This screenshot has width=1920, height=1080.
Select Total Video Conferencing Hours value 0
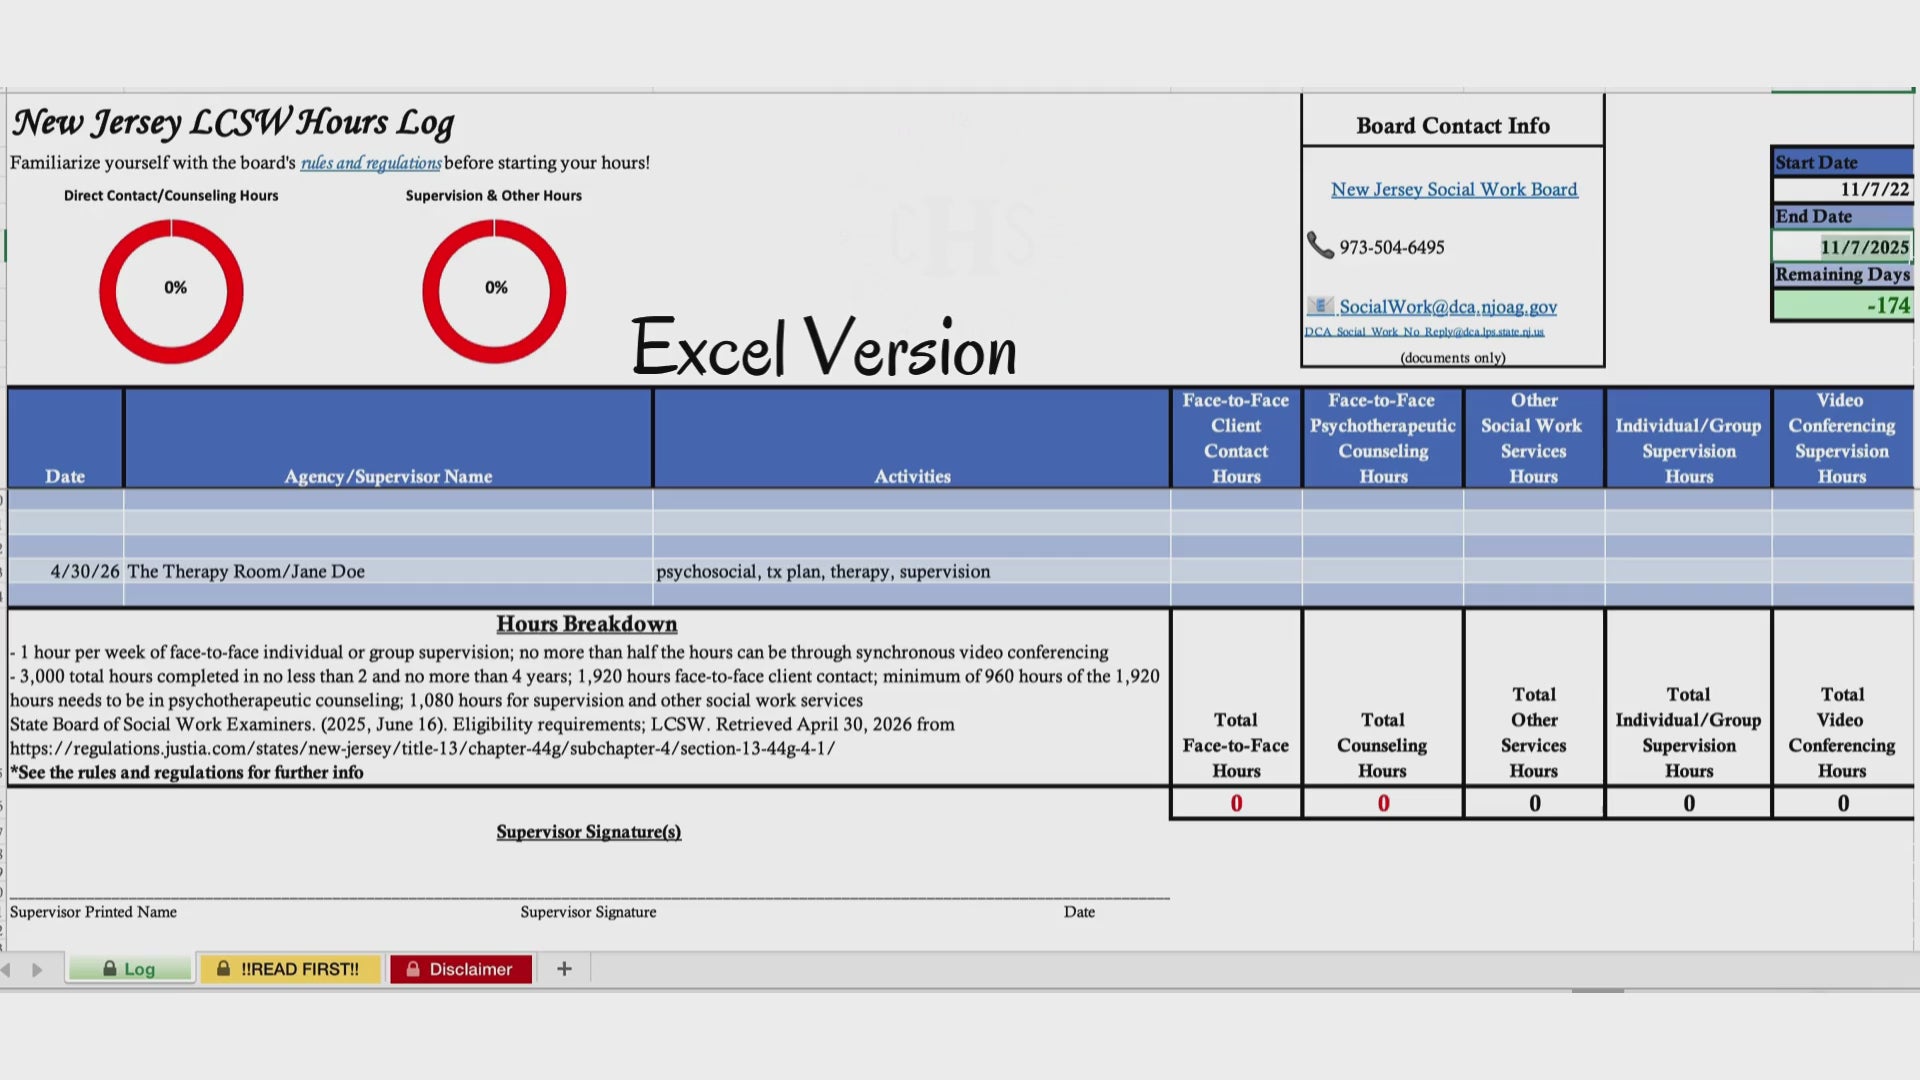click(1842, 803)
